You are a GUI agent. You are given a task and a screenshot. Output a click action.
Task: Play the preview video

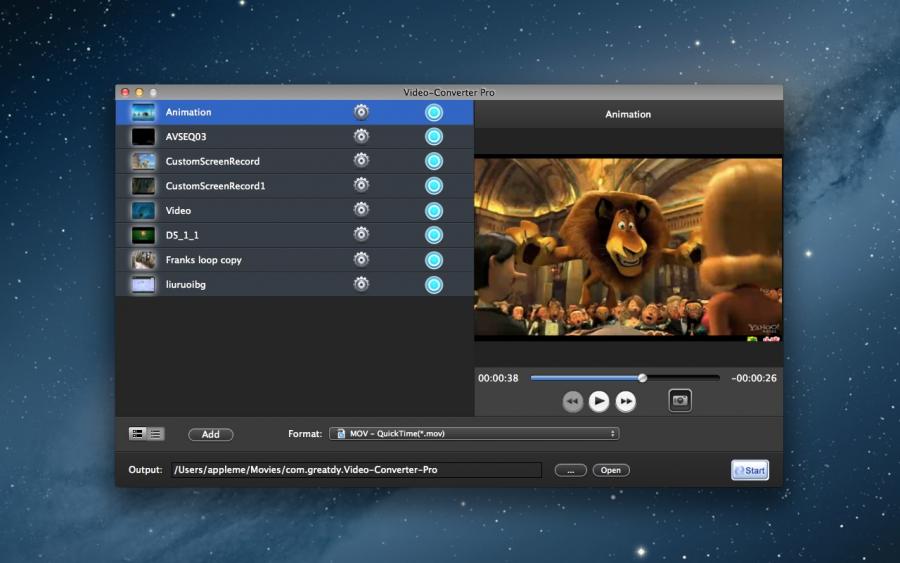[x=599, y=401]
